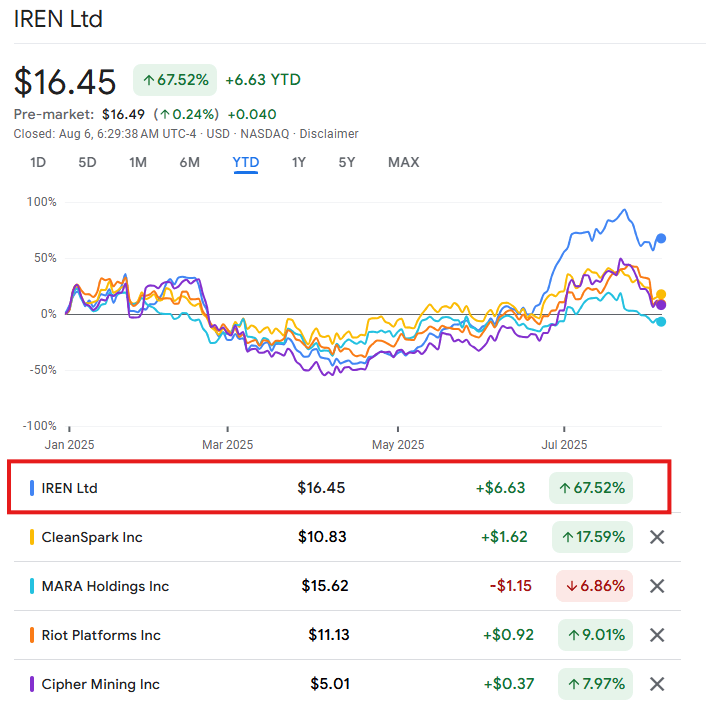
Task: View the 1Y price chart
Action: [x=299, y=162]
